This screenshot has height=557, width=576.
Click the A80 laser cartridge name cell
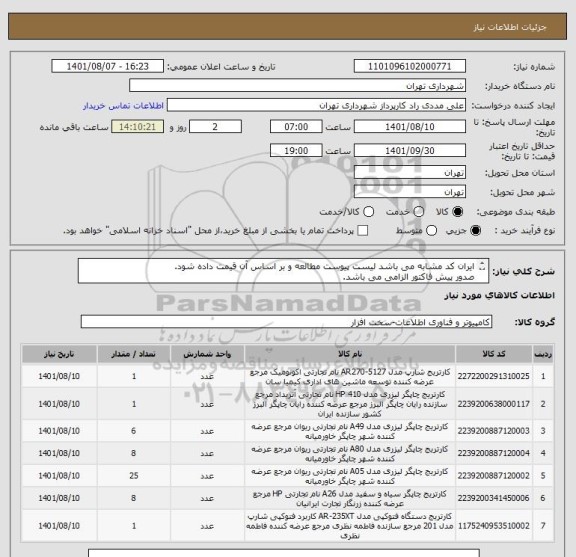350,453
